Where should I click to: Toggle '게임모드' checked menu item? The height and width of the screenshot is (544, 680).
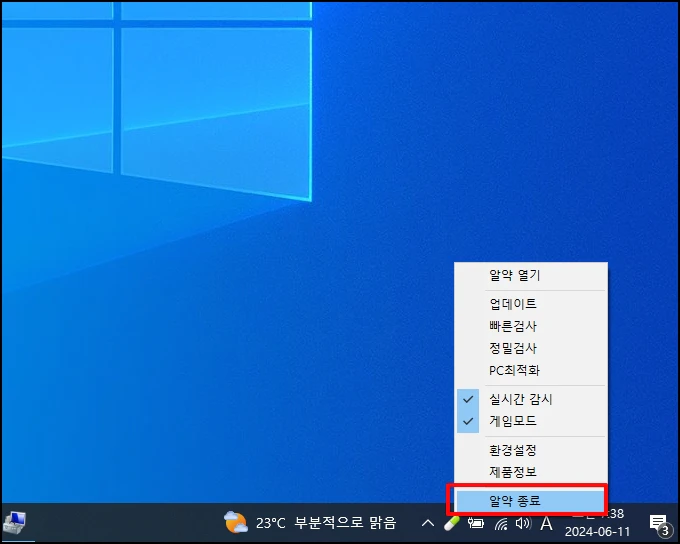coord(530,421)
